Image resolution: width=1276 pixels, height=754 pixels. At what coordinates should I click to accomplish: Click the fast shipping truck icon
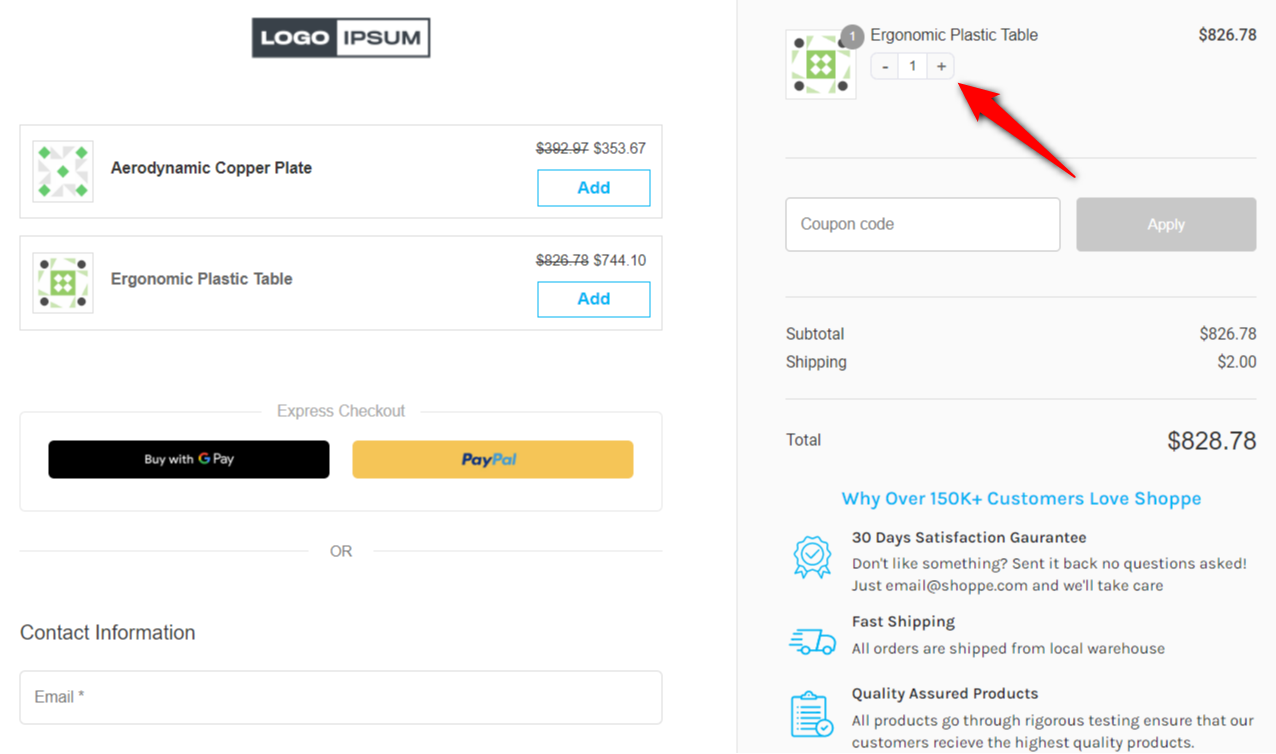coord(812,641)
